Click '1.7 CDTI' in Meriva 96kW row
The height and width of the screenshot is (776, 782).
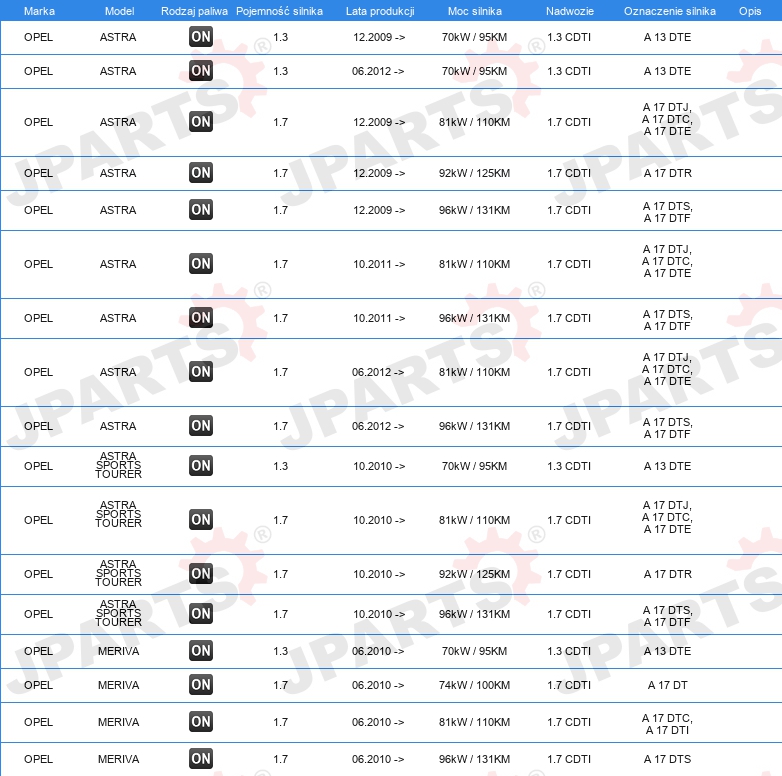[569, 759]
